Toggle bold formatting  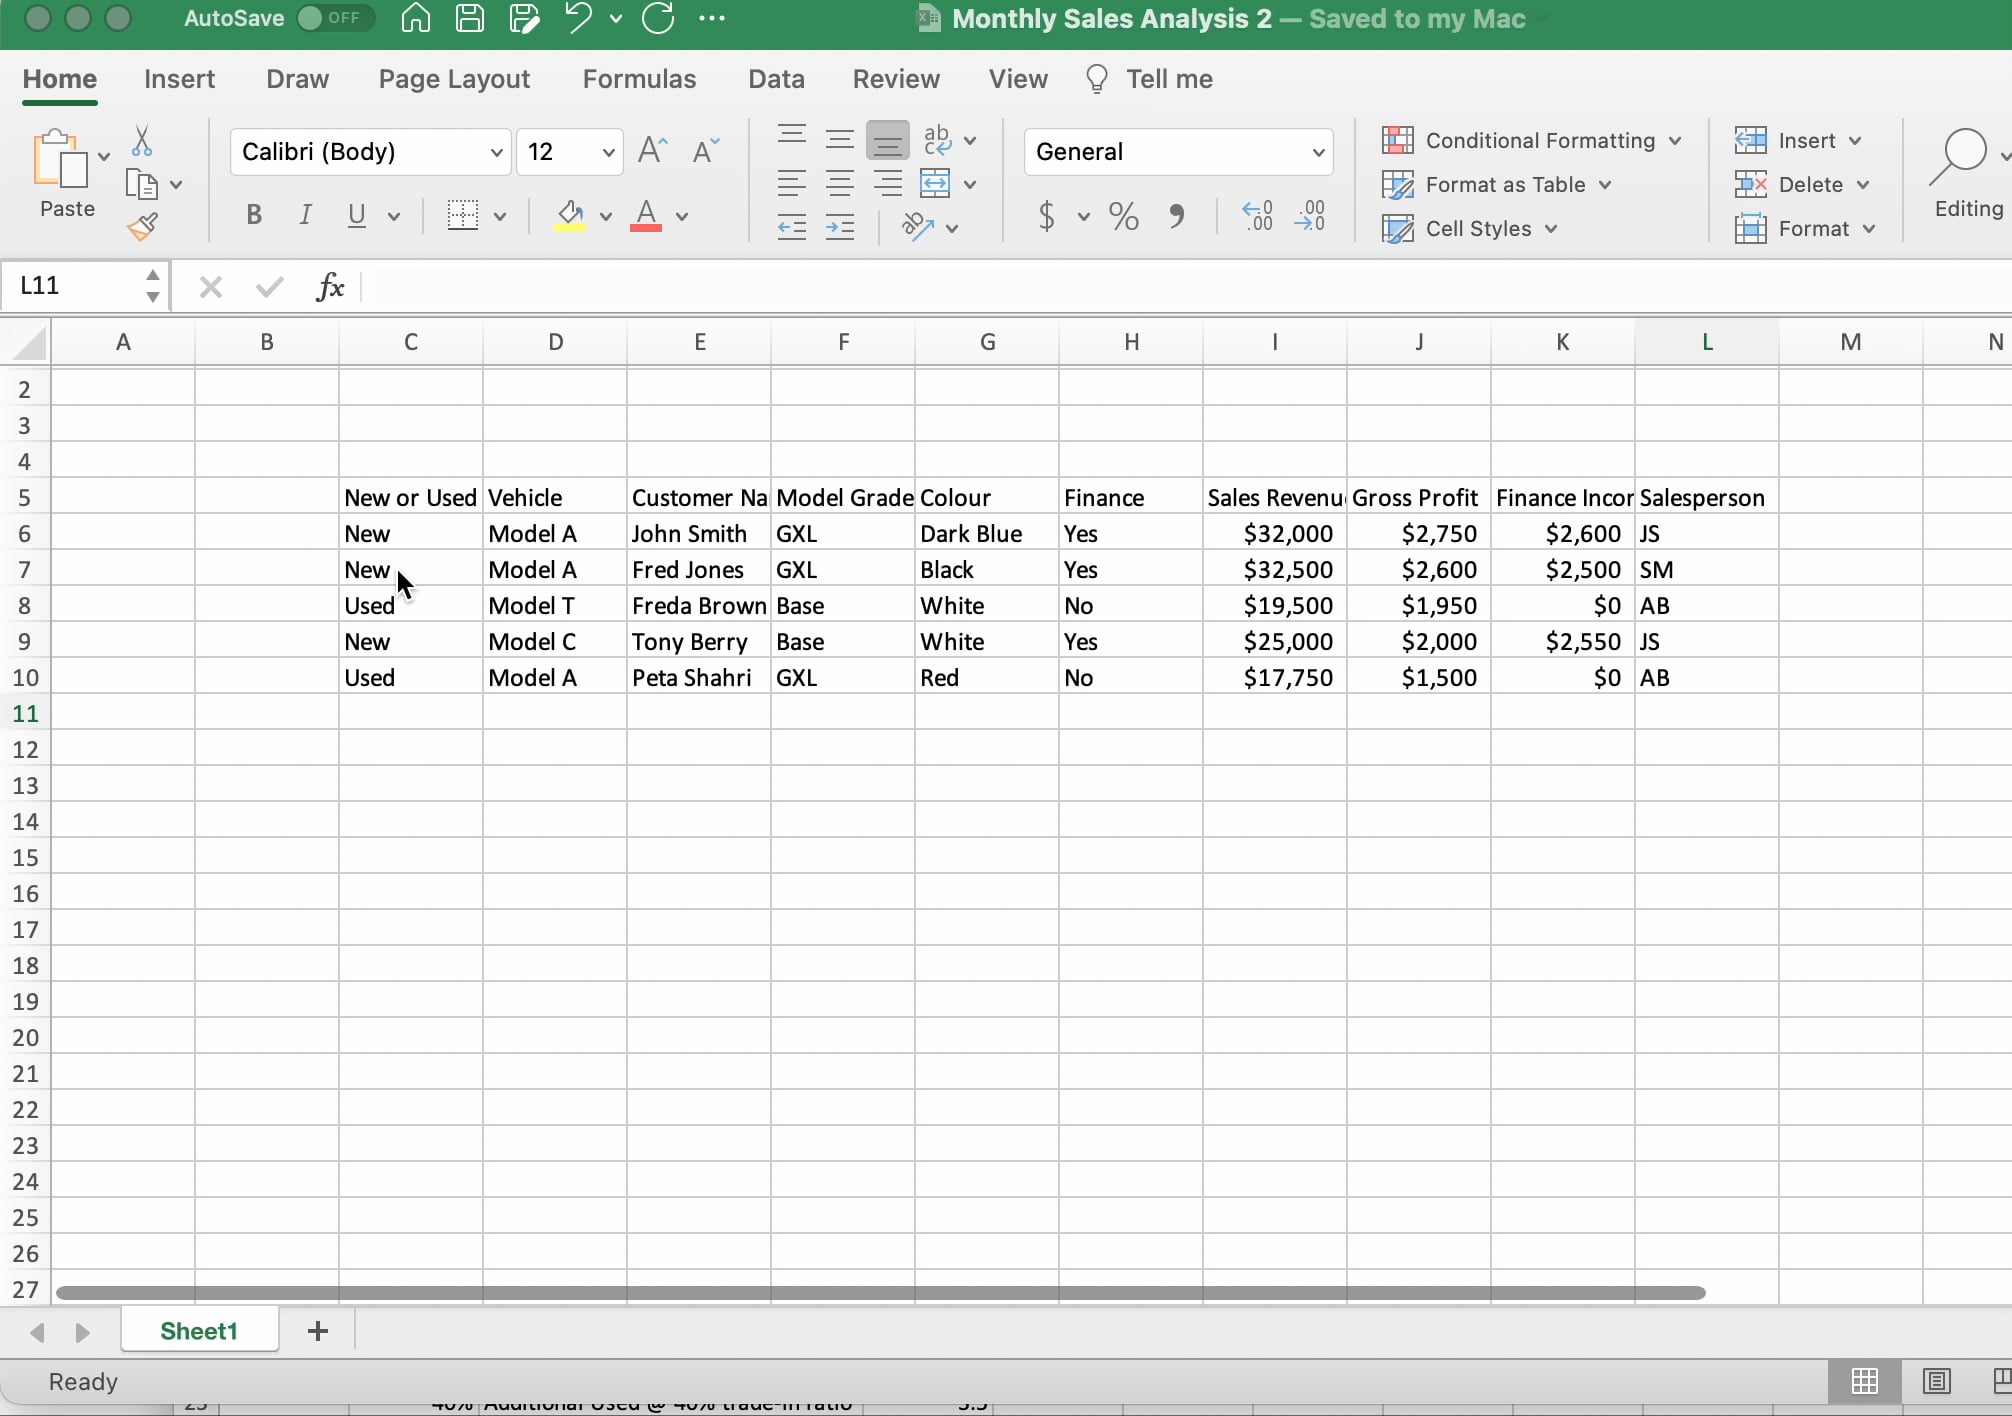[x=253, y=215]
